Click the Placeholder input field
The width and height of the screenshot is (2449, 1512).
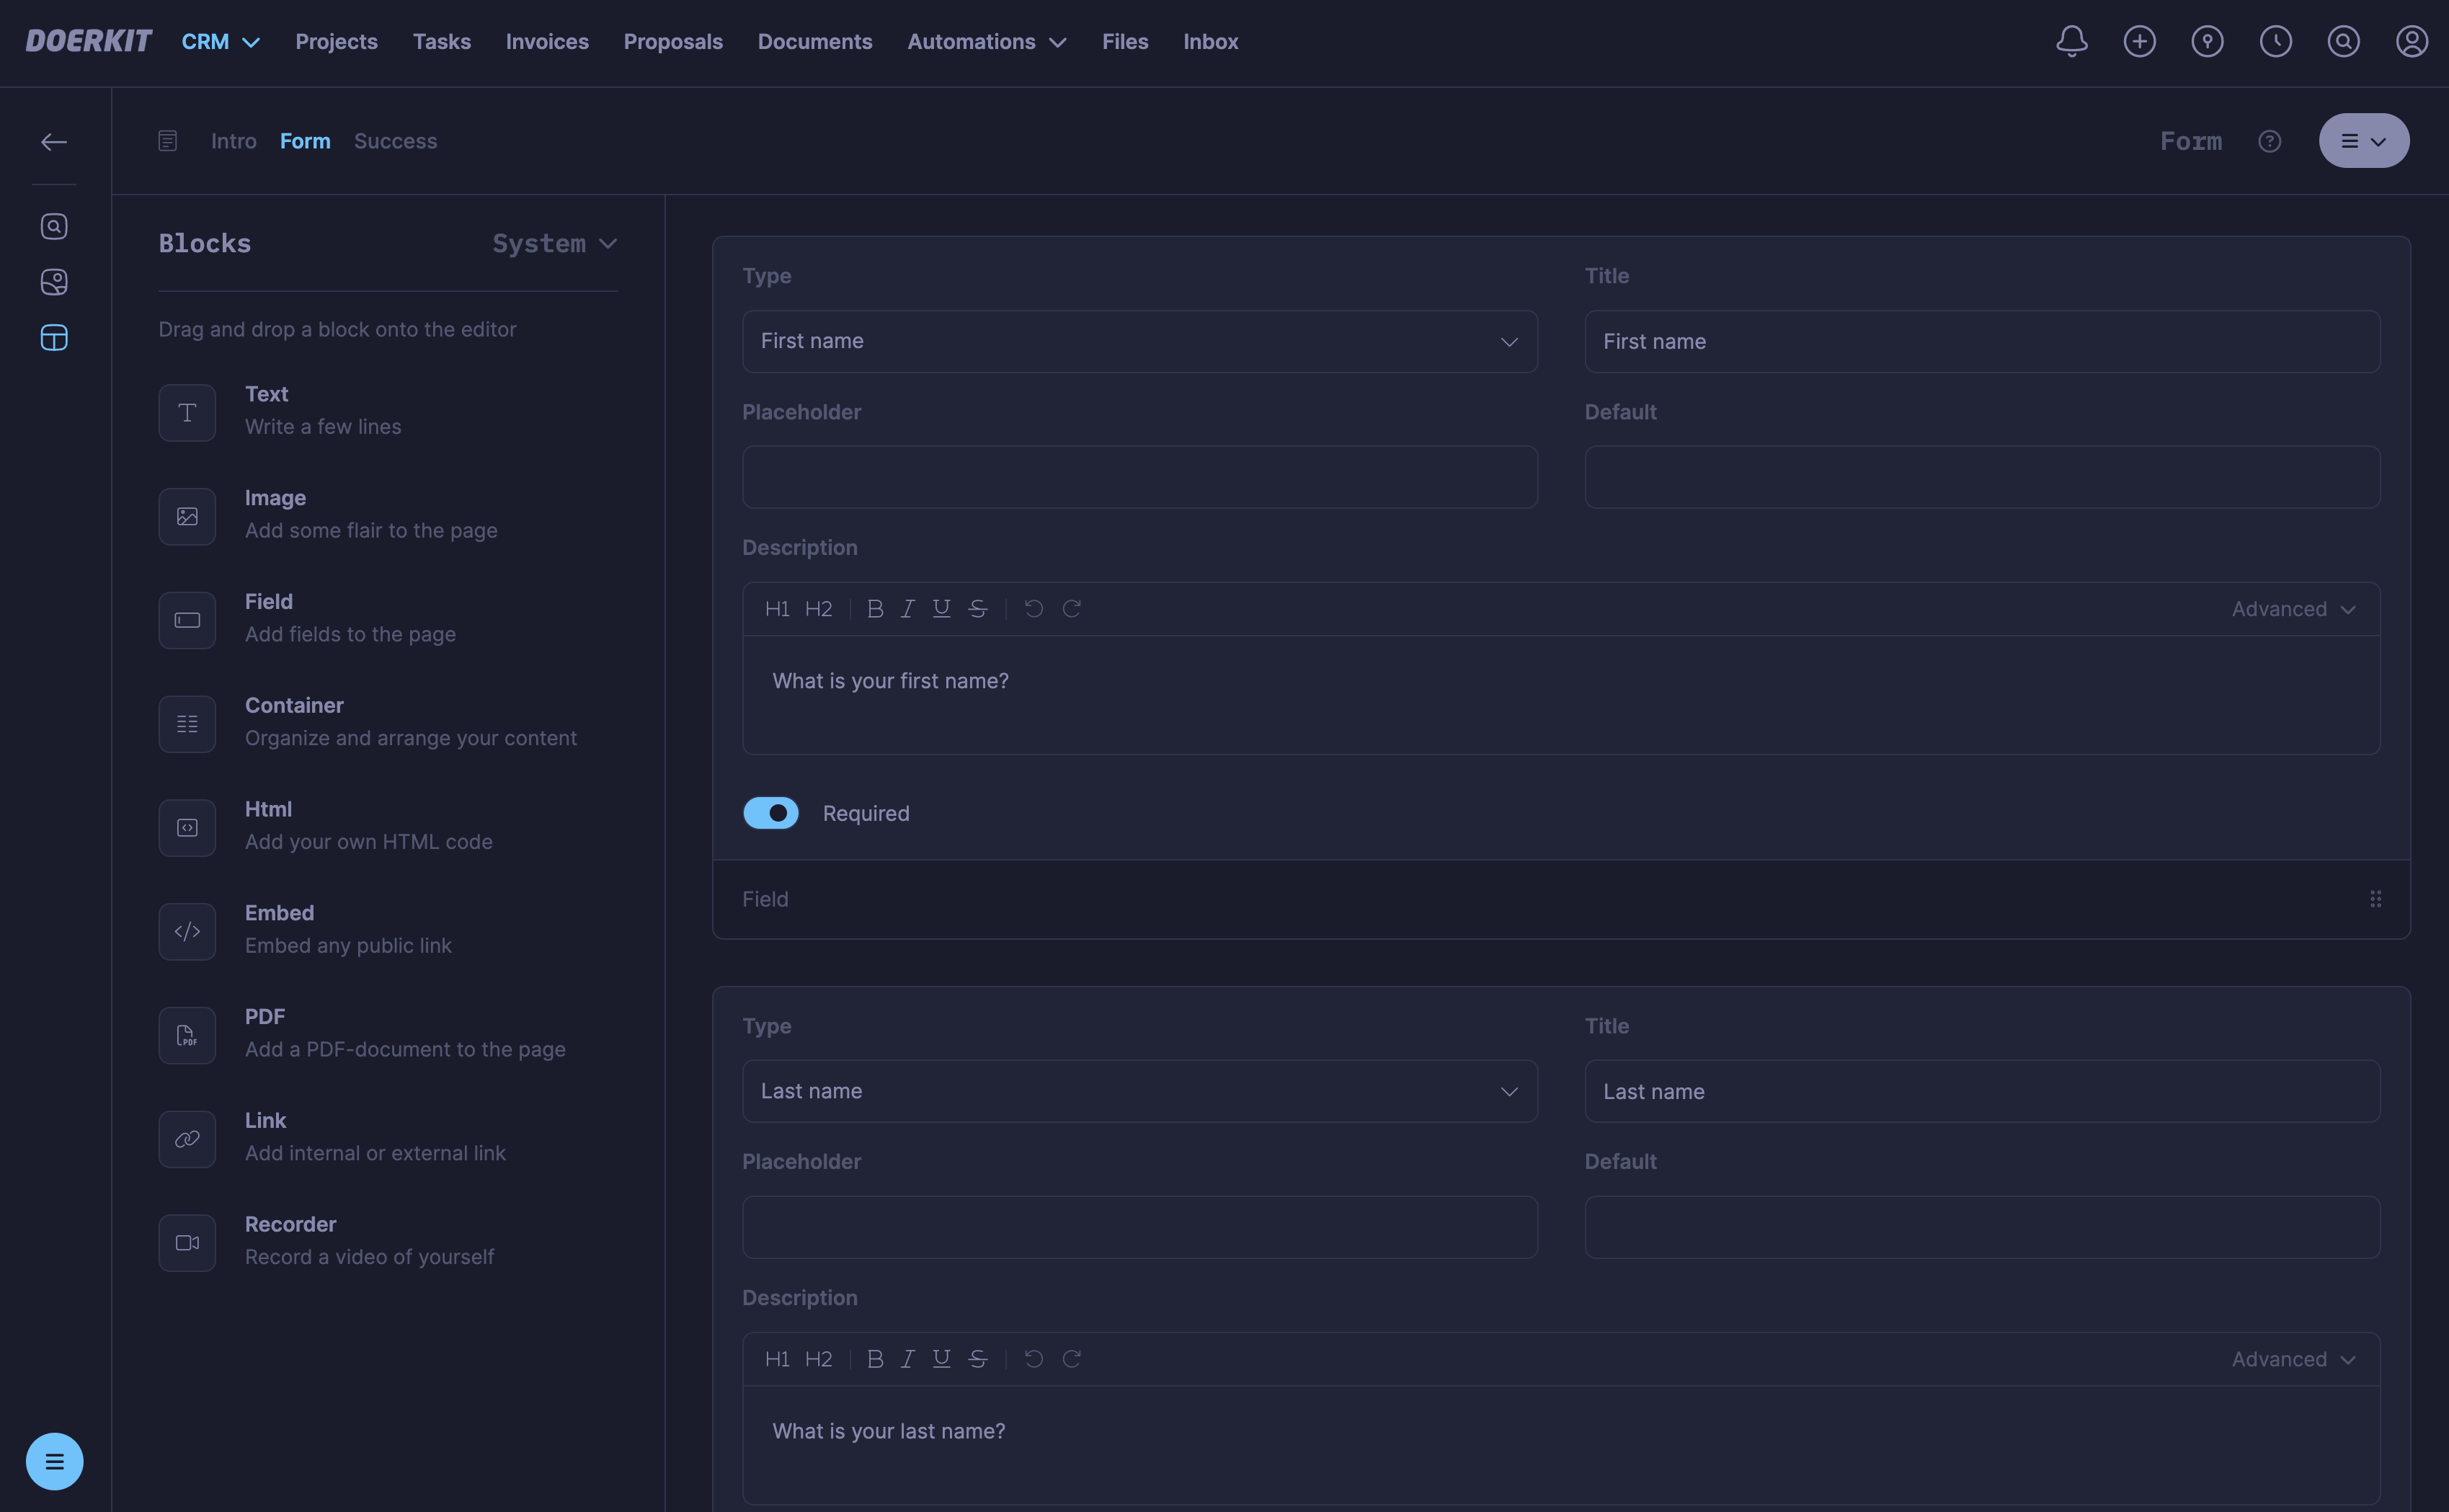(x=1139, y=477)
